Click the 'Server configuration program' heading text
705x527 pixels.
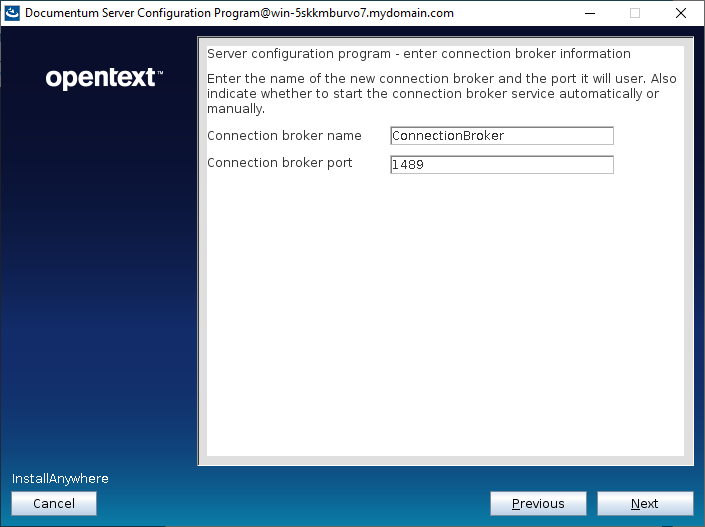(x=418, y=54)
